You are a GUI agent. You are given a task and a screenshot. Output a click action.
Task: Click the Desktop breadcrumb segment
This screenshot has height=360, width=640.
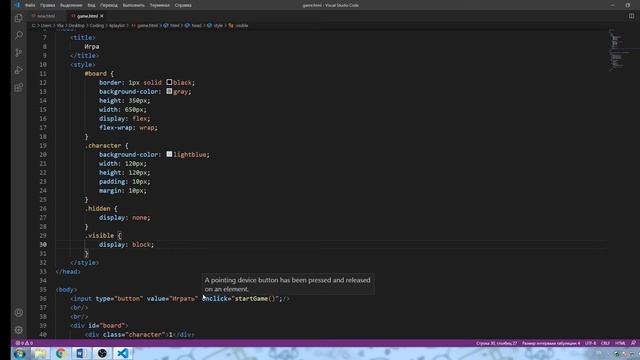pos(76,25)
